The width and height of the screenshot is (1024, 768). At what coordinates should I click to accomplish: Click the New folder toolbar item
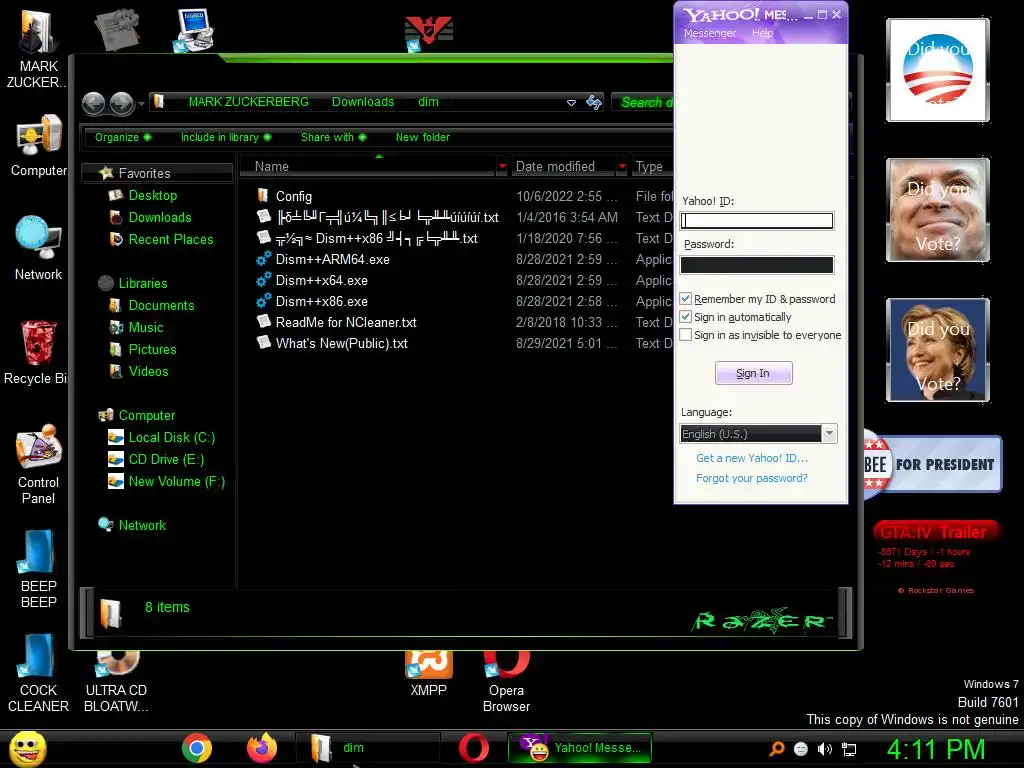click(x=423, y=137)
